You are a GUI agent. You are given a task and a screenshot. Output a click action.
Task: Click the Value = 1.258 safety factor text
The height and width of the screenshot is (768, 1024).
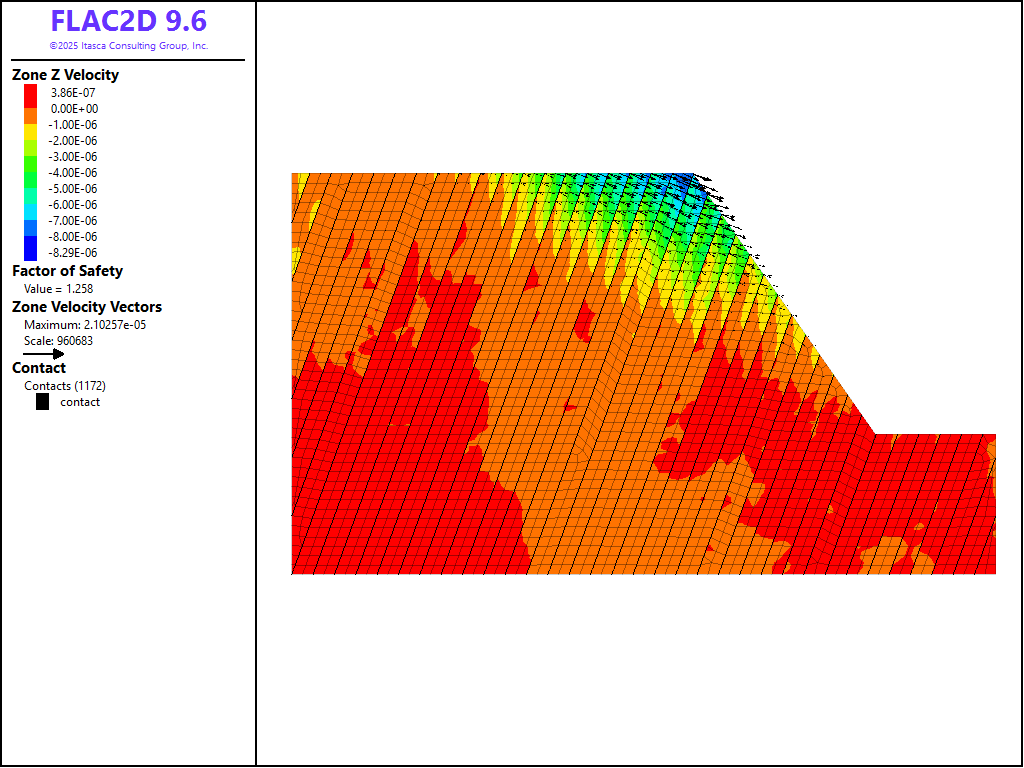[x=58, y=289]
